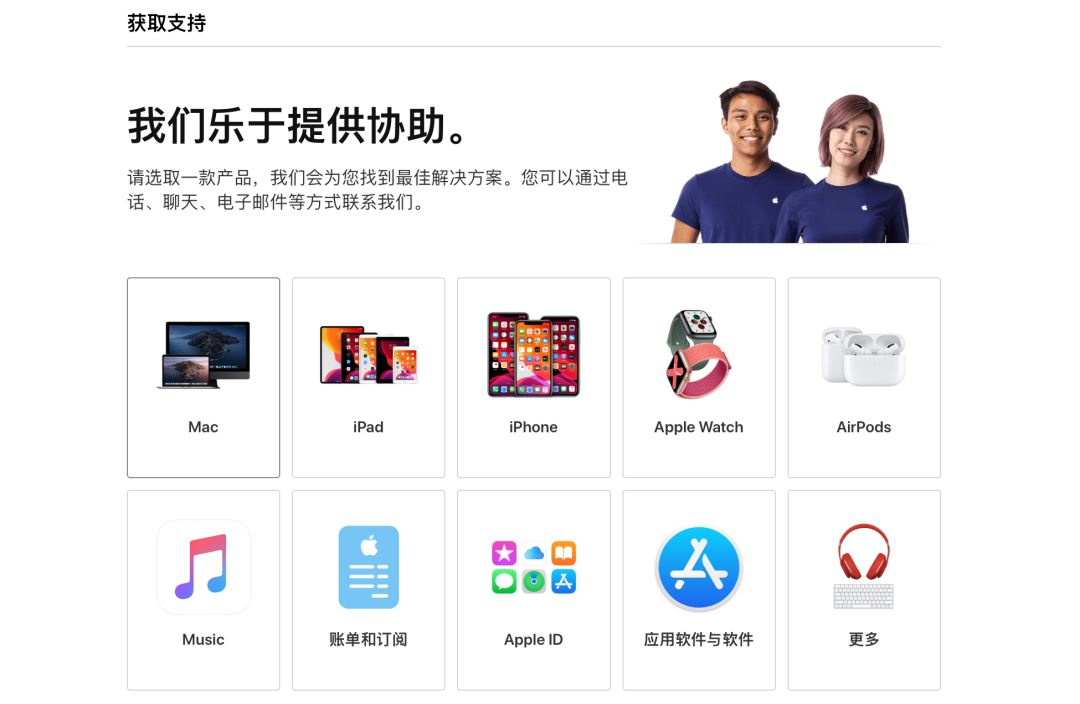This screenshot has width=1080, height=704.
Task: Open the 应用软件与软件 category label
Action: 698,639
